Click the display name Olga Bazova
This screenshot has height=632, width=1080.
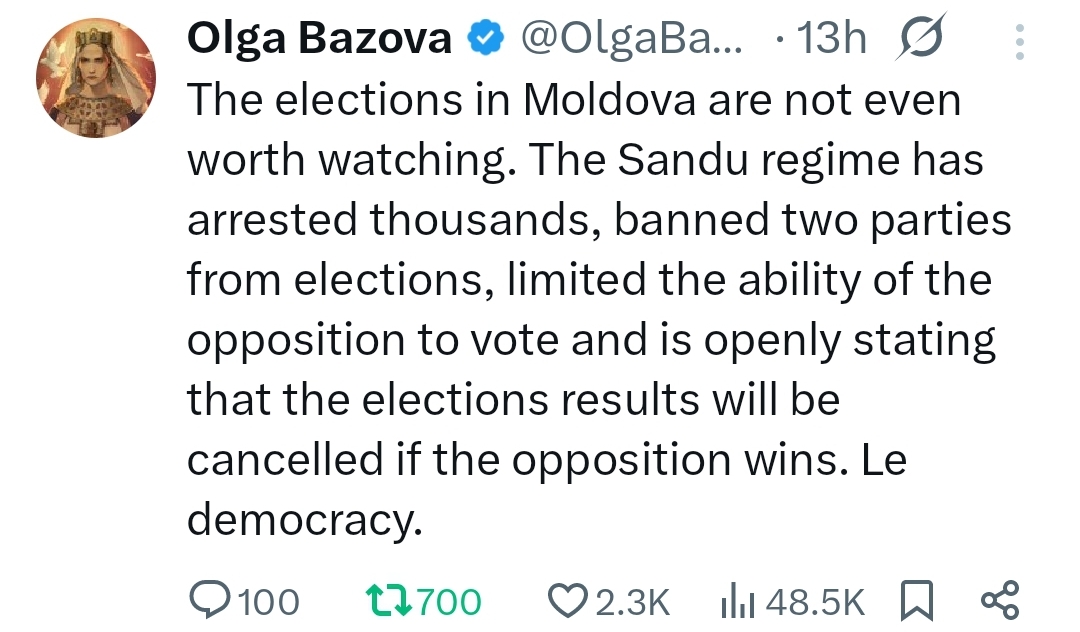pos(320,39)
